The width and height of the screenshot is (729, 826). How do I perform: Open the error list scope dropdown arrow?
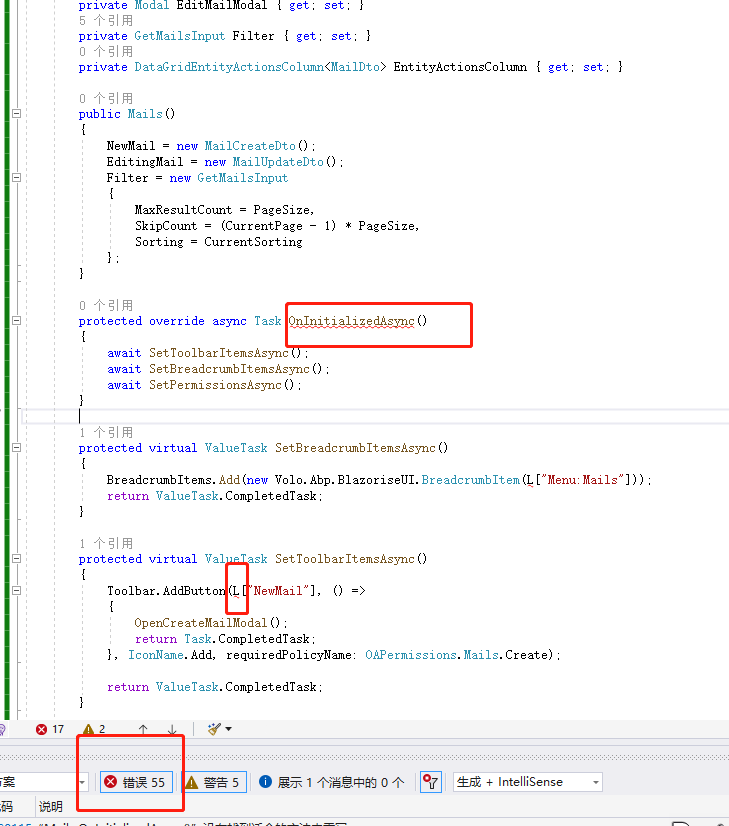coord(82,782)
